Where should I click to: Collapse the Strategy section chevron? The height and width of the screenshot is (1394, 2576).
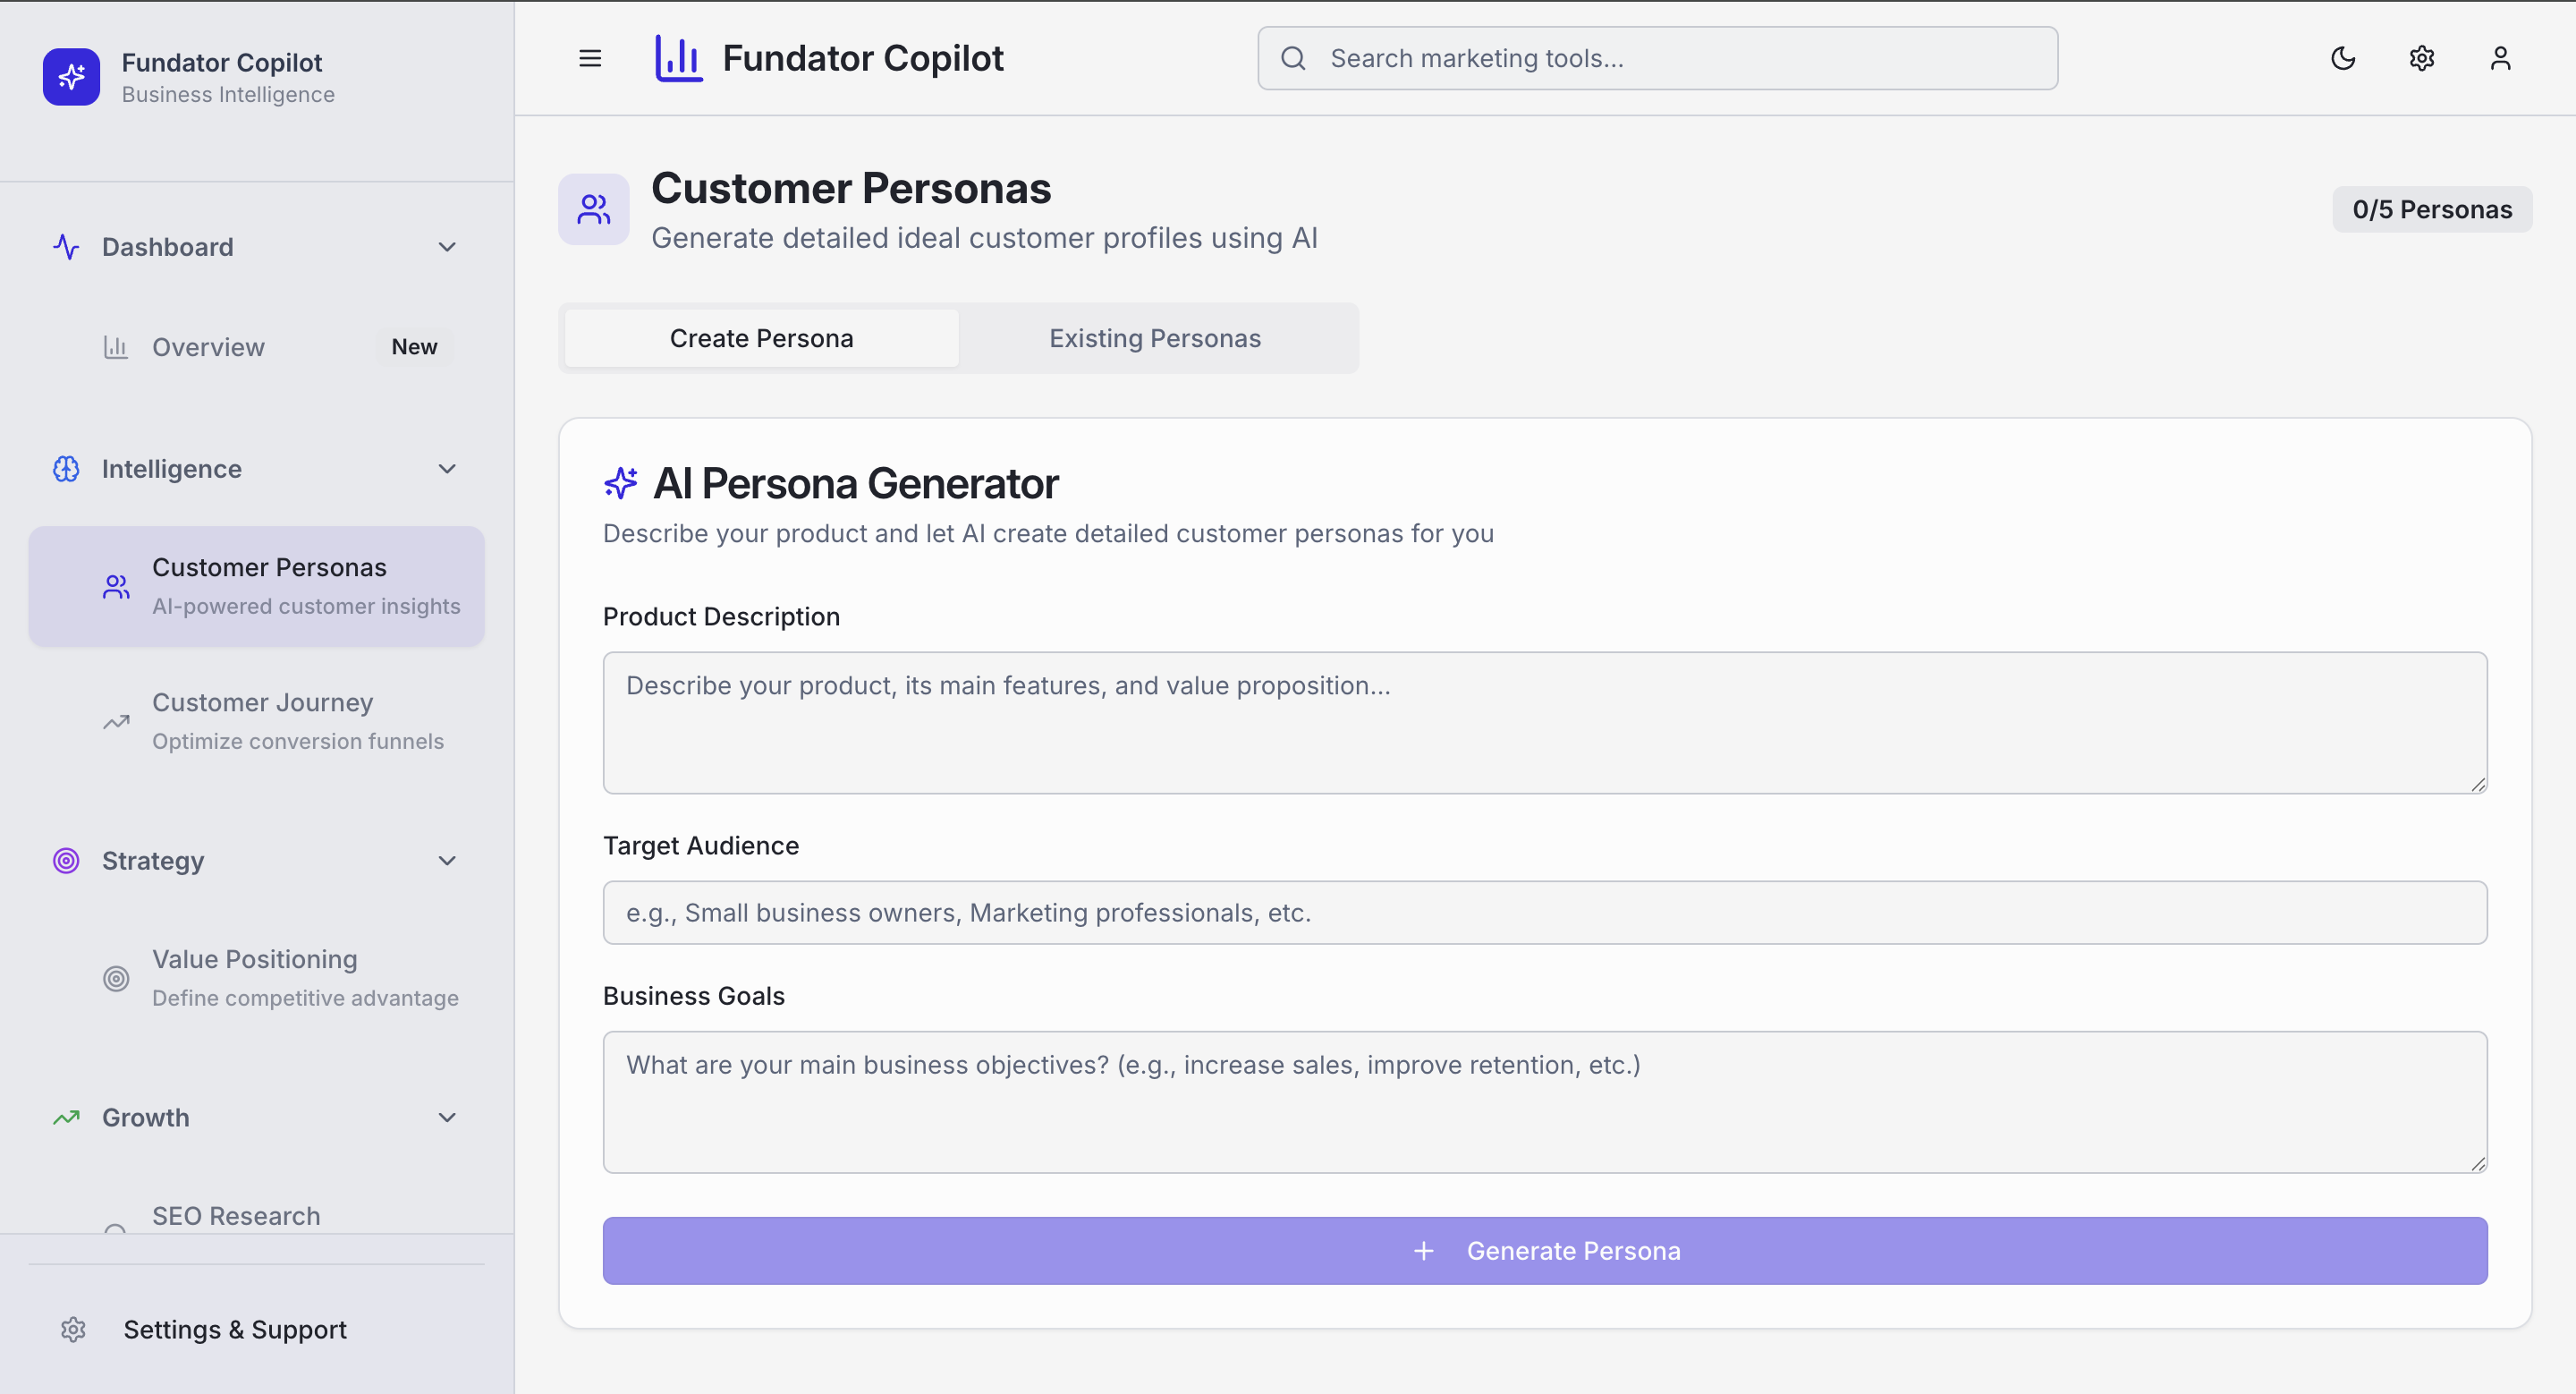(x=447, y=861)
